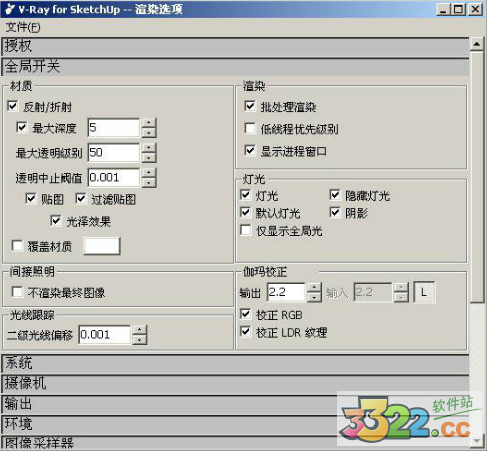The image size is (487, 451).
Task: Click the scrollbar up arrow
Action: click(x=477, y=44)
